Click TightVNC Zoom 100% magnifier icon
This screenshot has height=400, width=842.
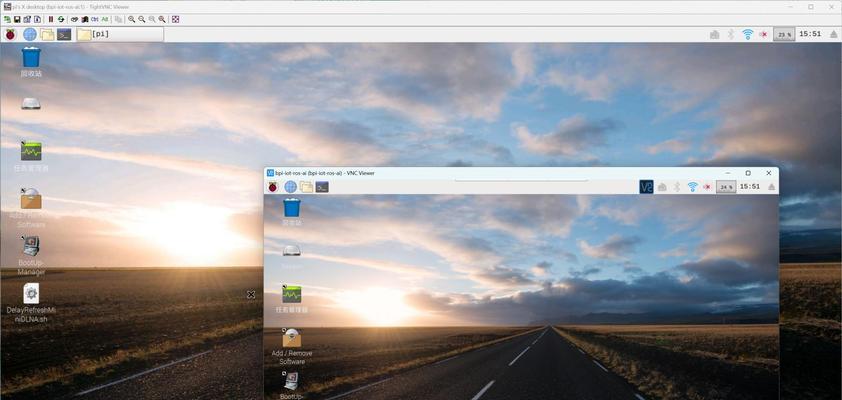click(x=152, y=19)
